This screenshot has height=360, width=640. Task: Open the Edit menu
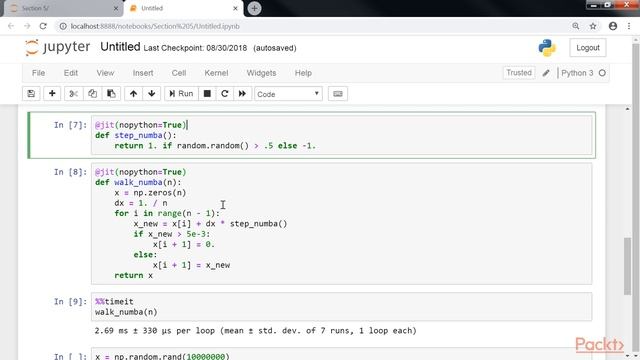click(x=71, y=73)
